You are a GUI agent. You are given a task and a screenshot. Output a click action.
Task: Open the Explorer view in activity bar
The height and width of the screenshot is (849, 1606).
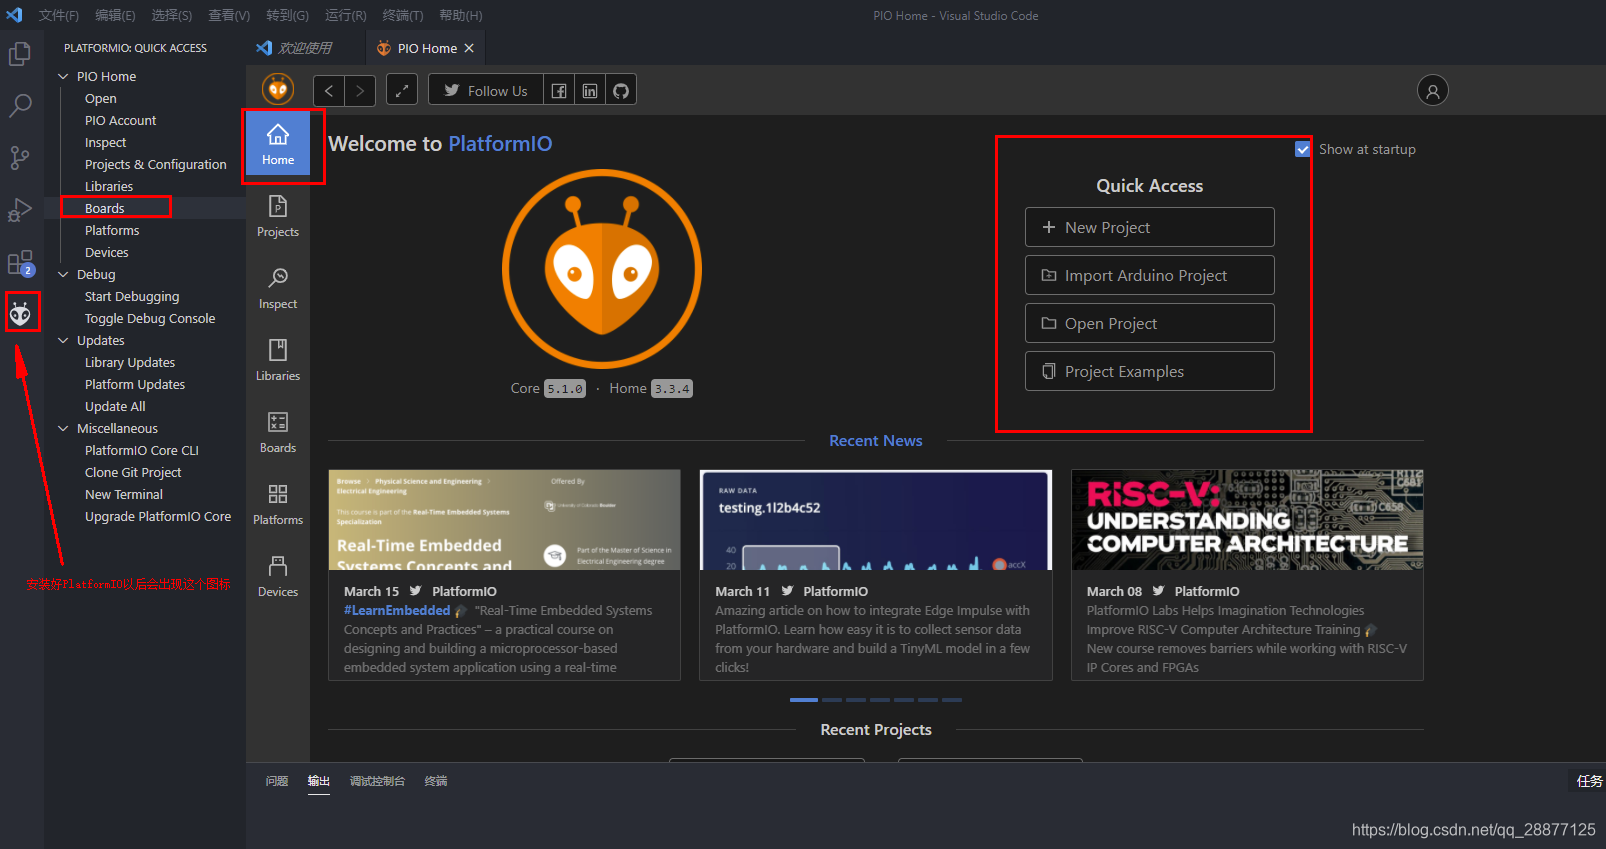(20, 53)
